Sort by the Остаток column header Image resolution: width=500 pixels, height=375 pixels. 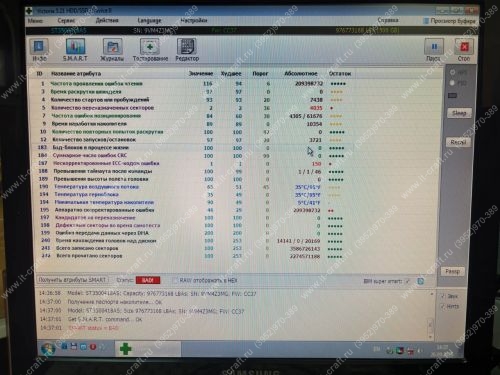pos(340,74)
